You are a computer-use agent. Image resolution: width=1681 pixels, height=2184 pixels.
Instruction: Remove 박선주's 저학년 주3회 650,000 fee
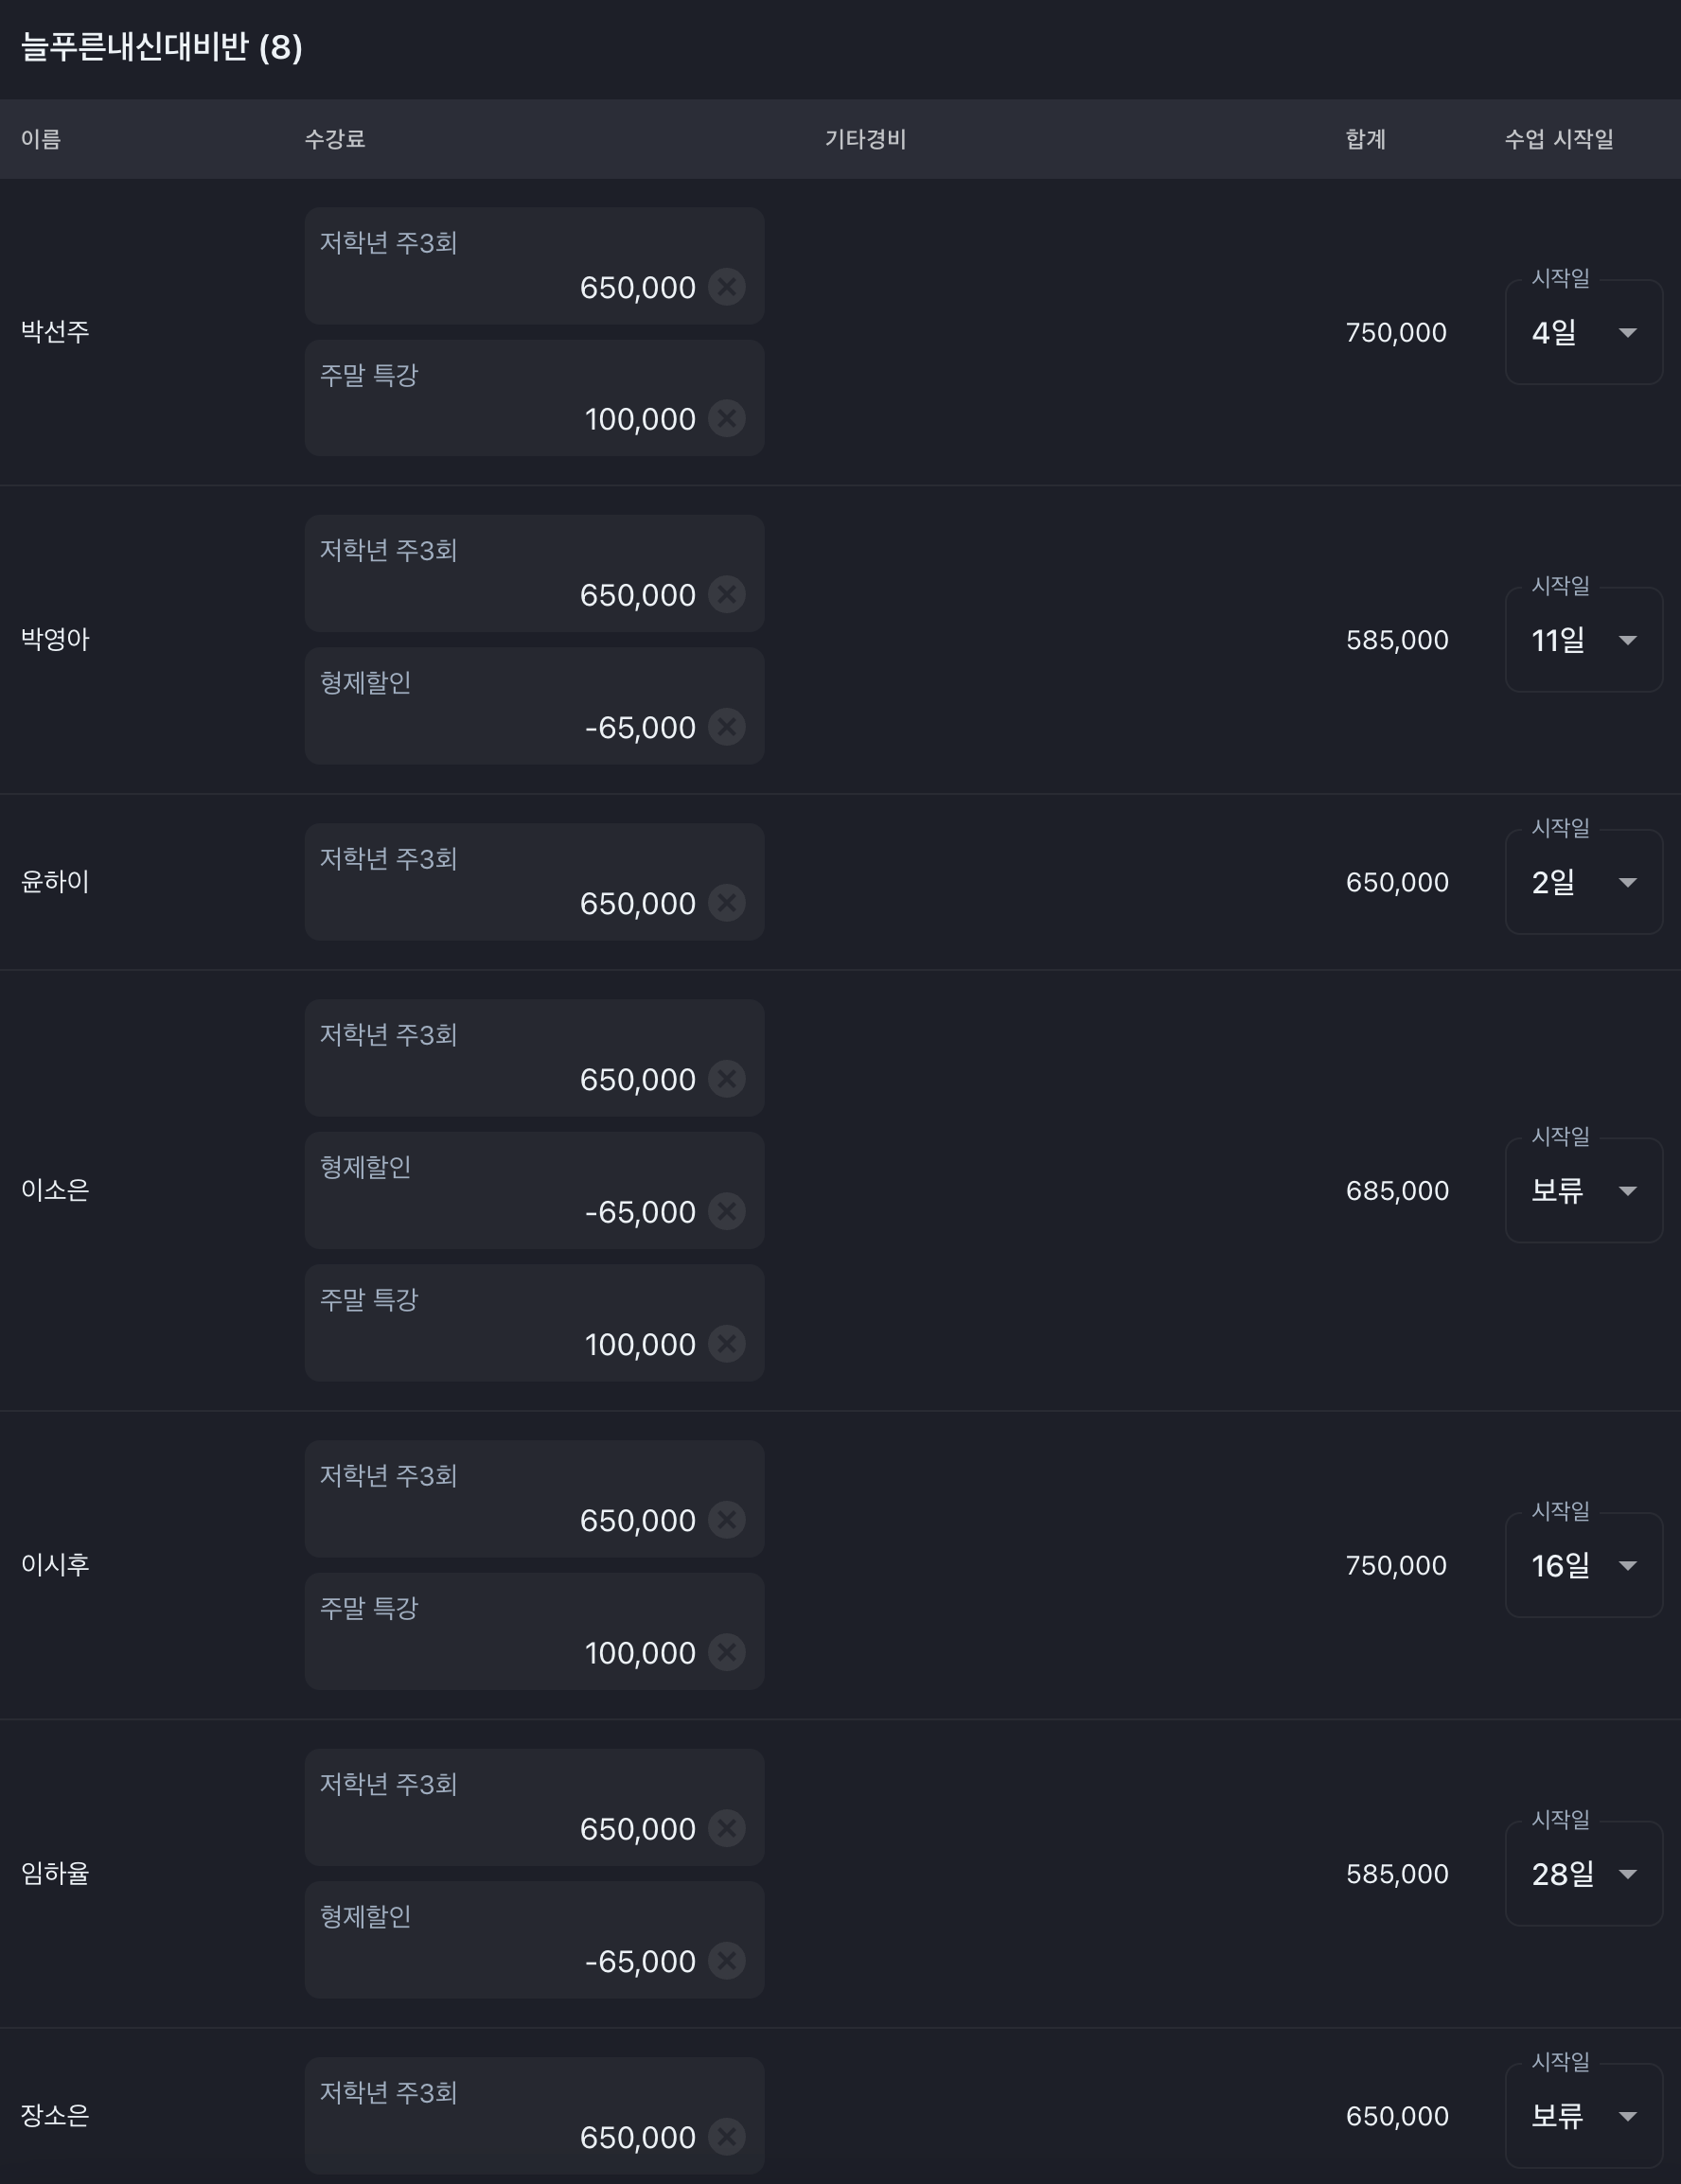coord(727,287)
